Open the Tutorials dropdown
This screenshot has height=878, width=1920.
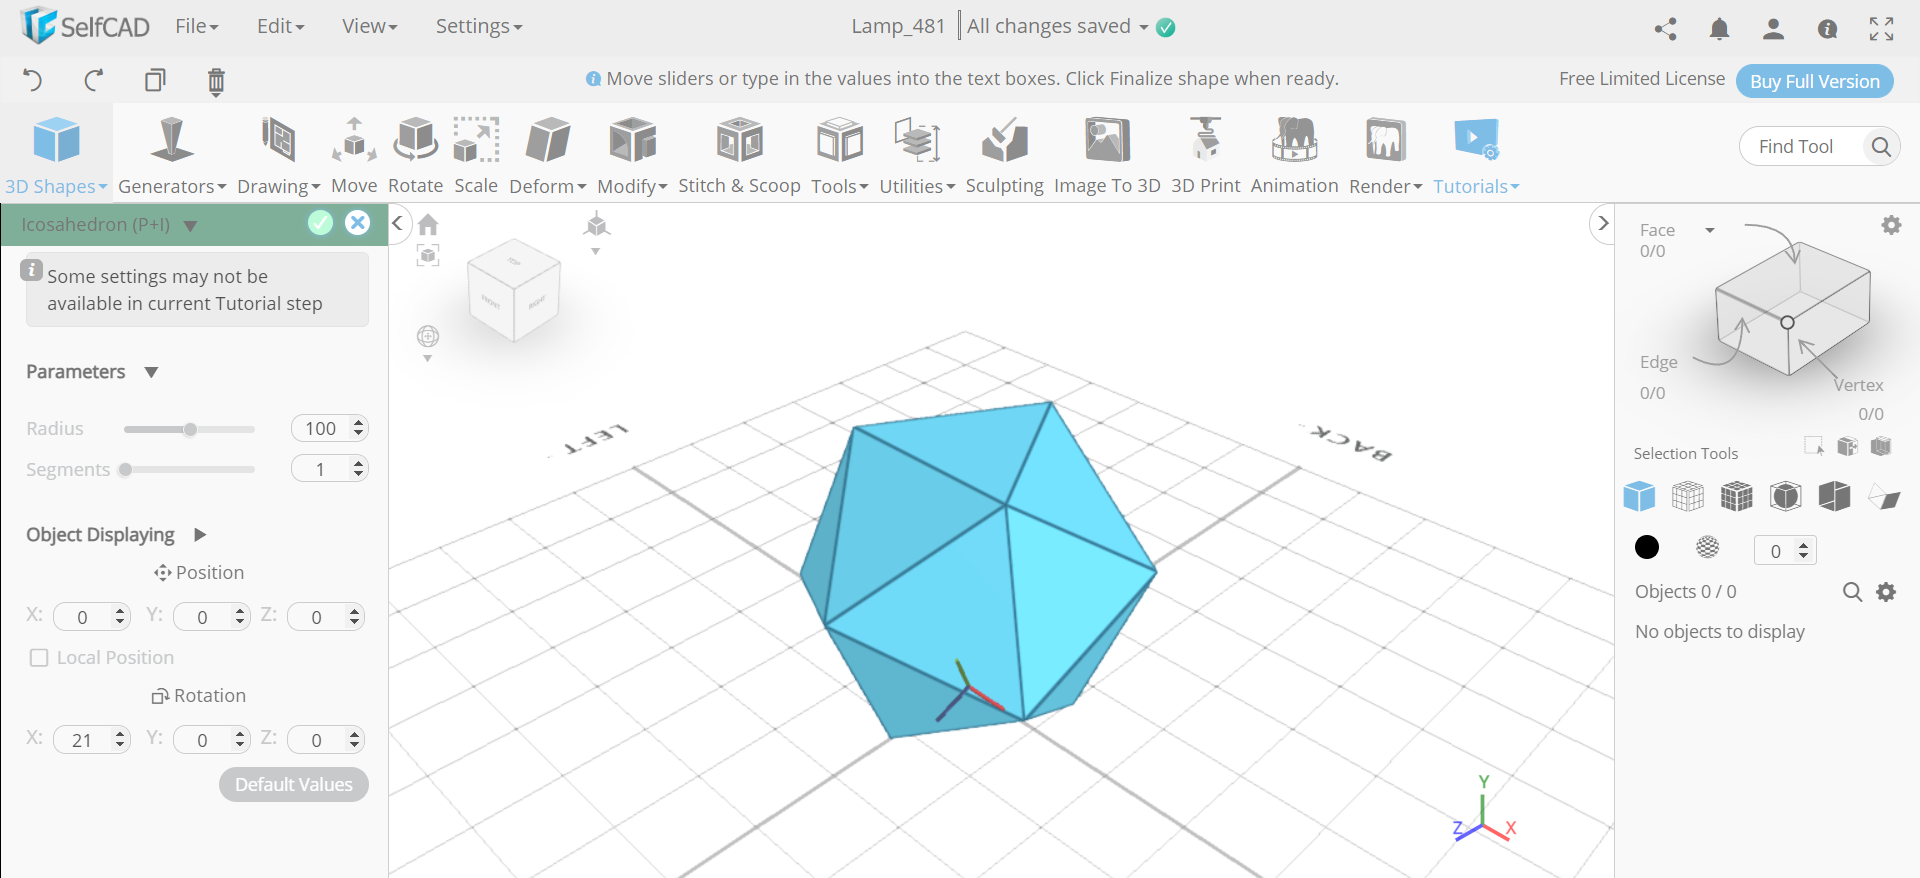[x=1476, y=155]
